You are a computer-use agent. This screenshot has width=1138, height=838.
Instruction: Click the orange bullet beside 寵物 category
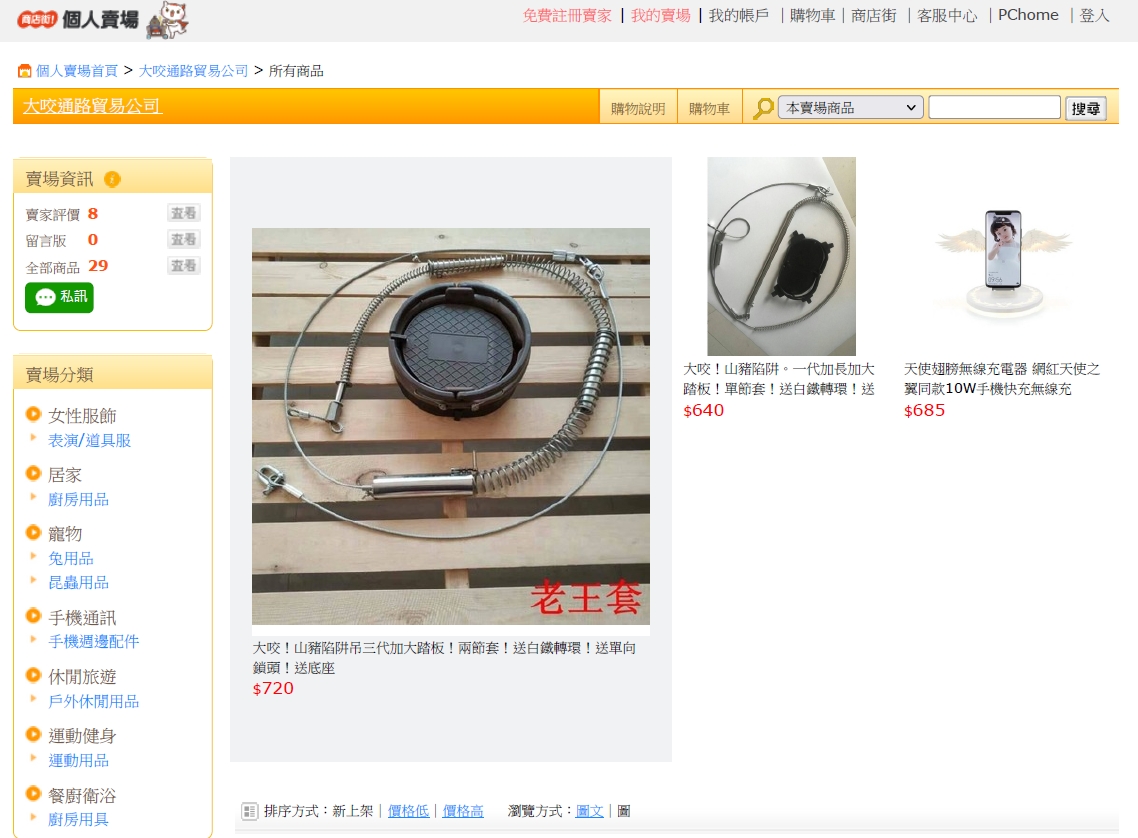33,533
